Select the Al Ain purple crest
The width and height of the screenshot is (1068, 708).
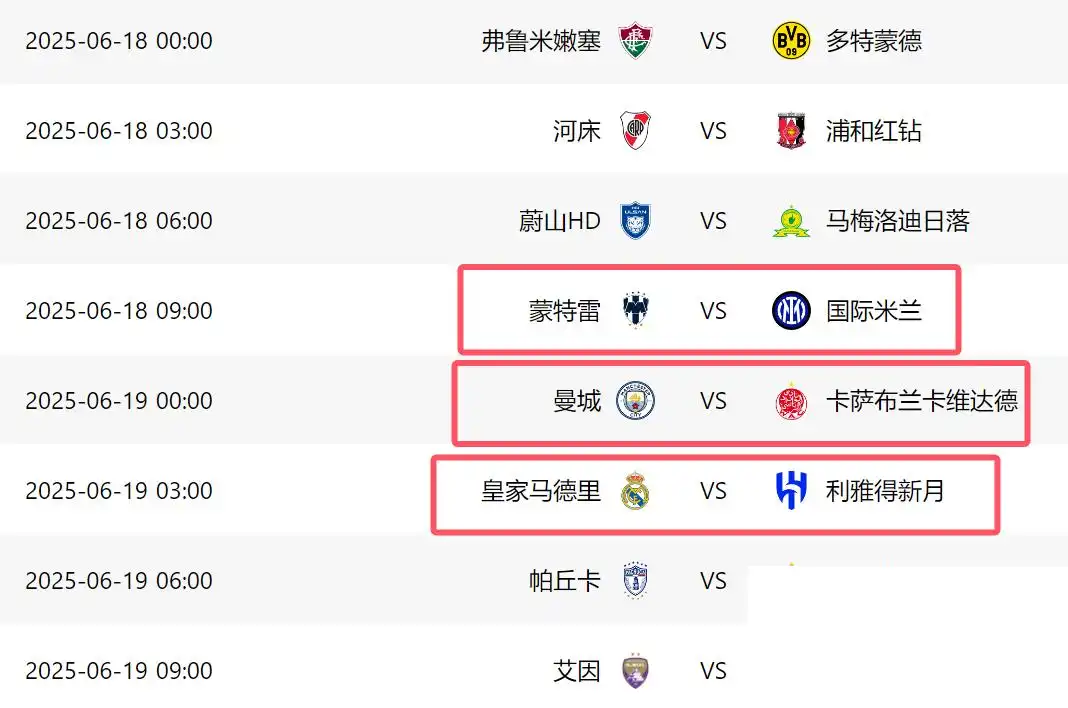(635, 671)
